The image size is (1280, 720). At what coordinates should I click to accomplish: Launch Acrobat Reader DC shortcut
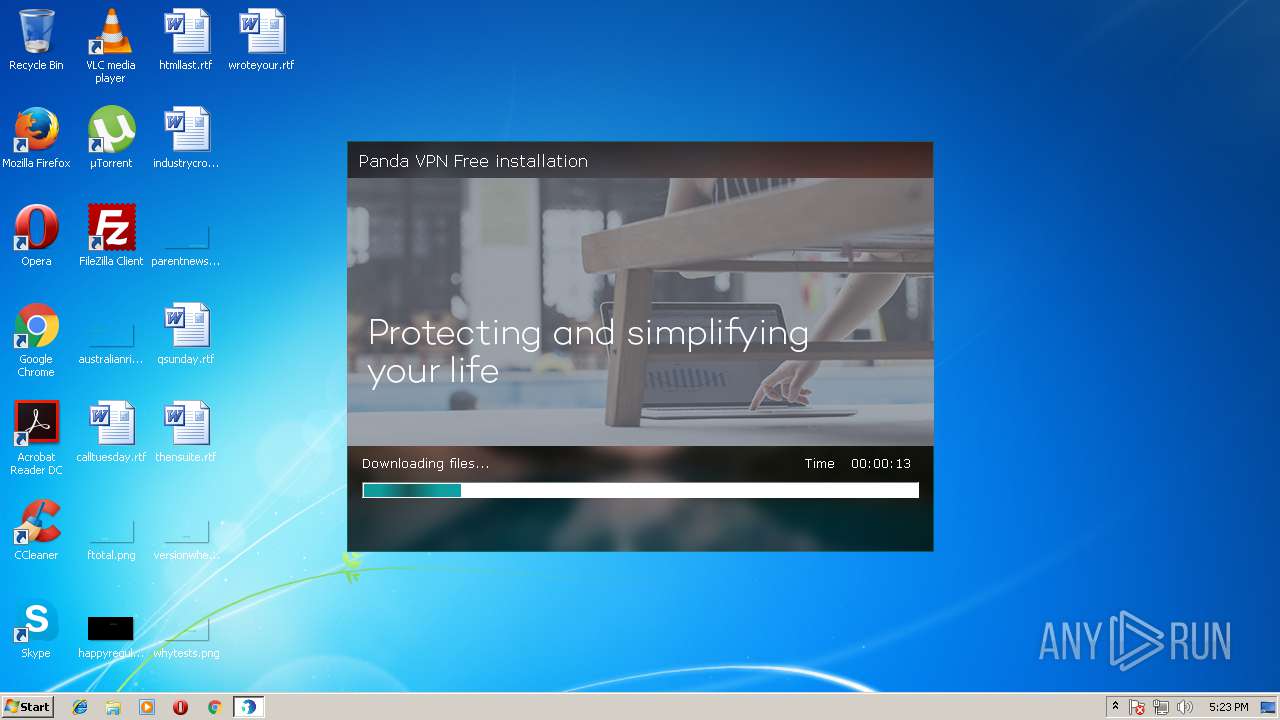(36, 438)
